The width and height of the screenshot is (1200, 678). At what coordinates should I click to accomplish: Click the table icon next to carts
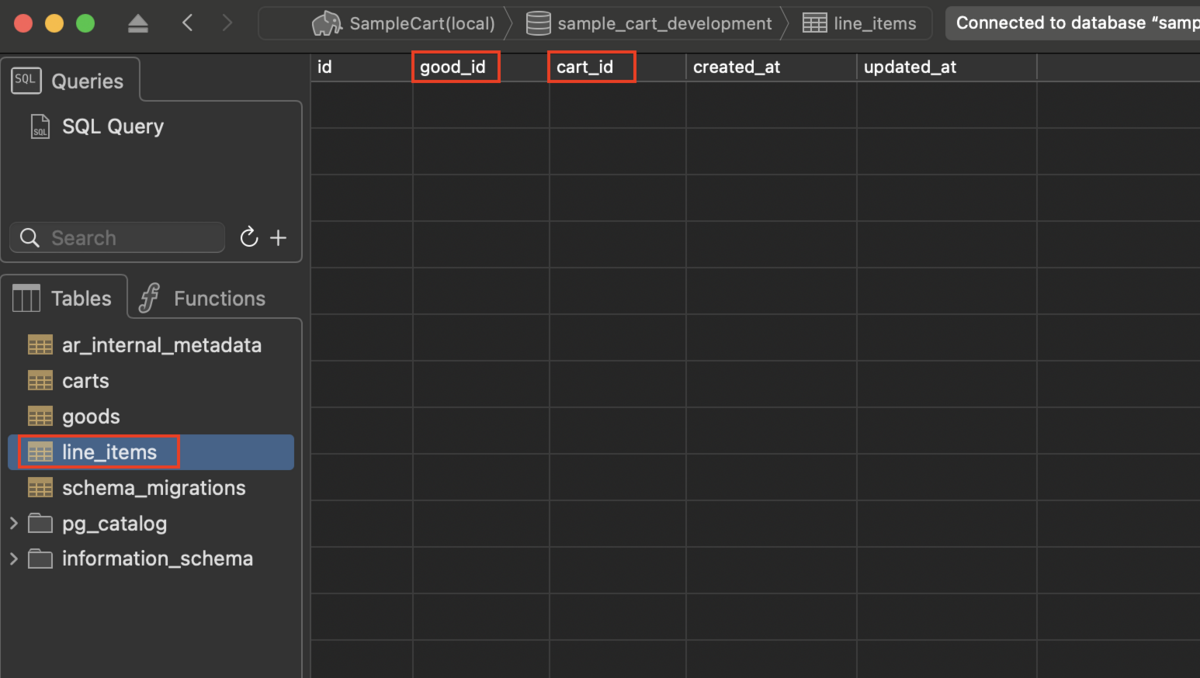coord(40,381)
